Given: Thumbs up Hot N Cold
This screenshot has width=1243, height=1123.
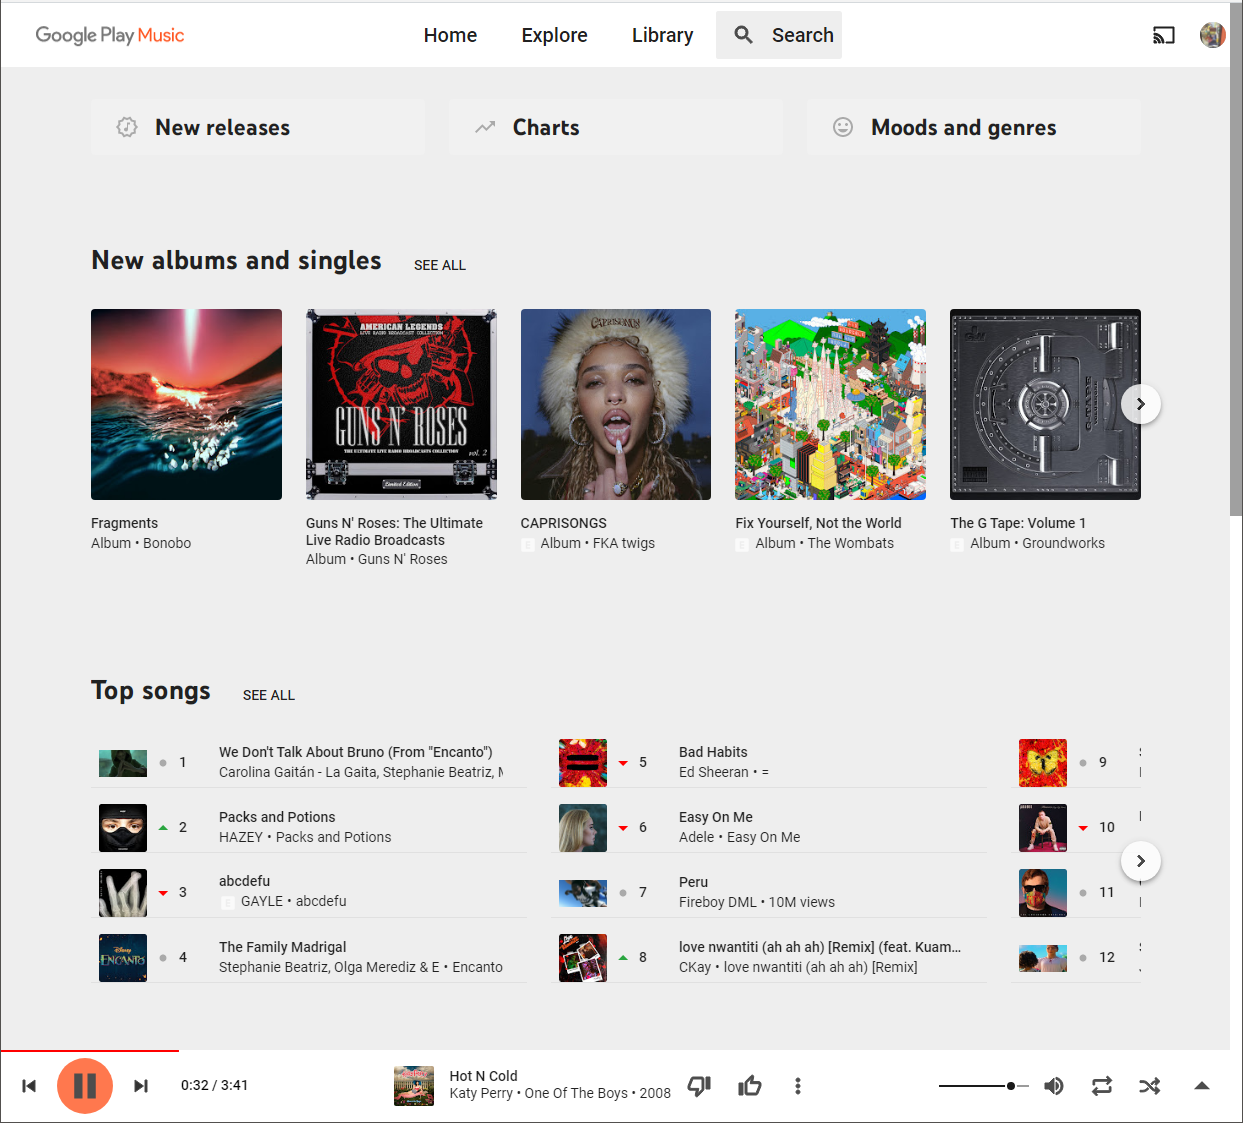Looking at the screenshot, I should pos(750,1086).
